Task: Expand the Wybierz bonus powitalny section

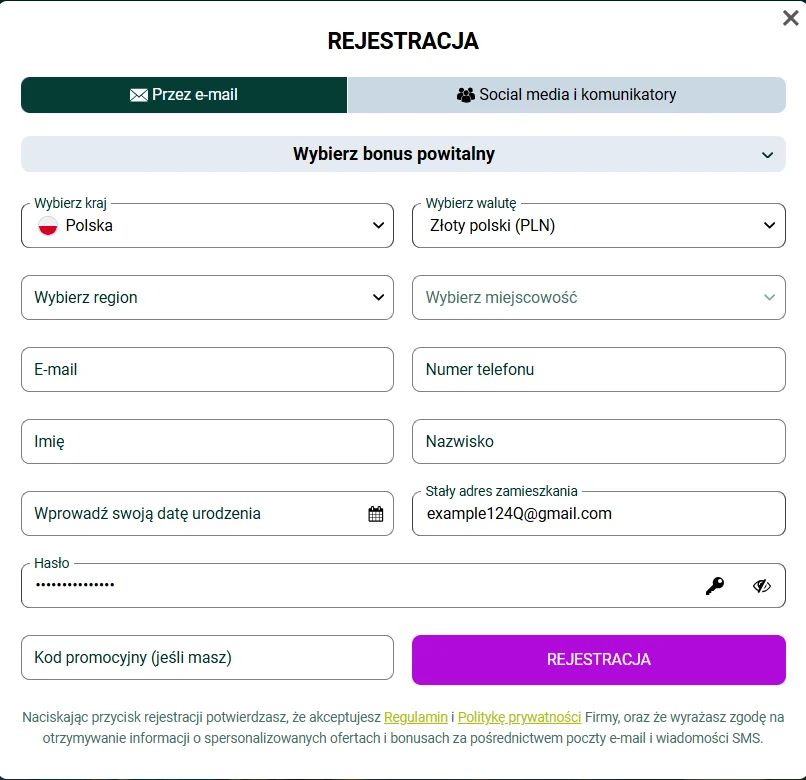Action: click(x=403, y=154)
